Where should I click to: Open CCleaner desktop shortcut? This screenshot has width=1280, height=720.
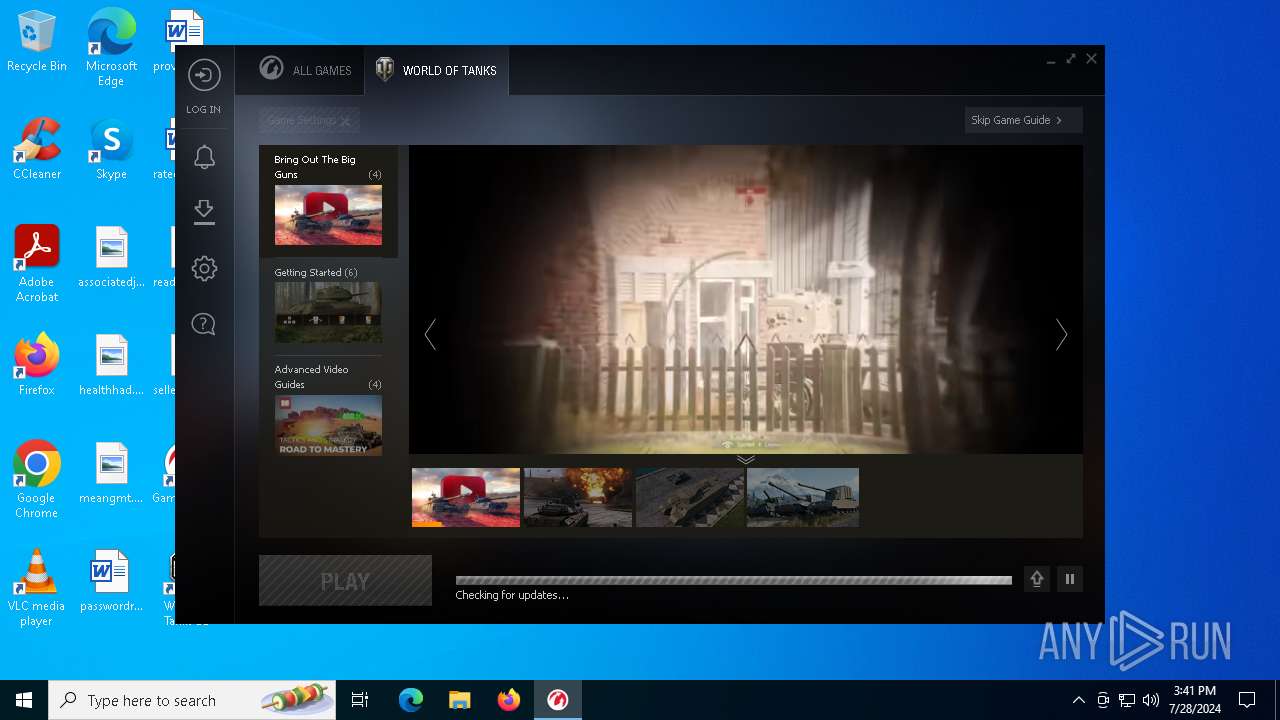point(37,149)
